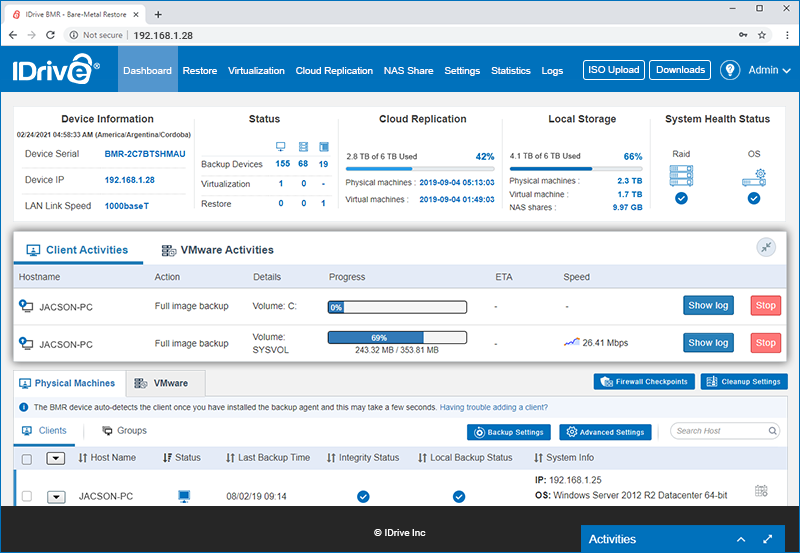
Task: Sort clients by Status column
Action: pyautogui.click(x=182, y=458)
